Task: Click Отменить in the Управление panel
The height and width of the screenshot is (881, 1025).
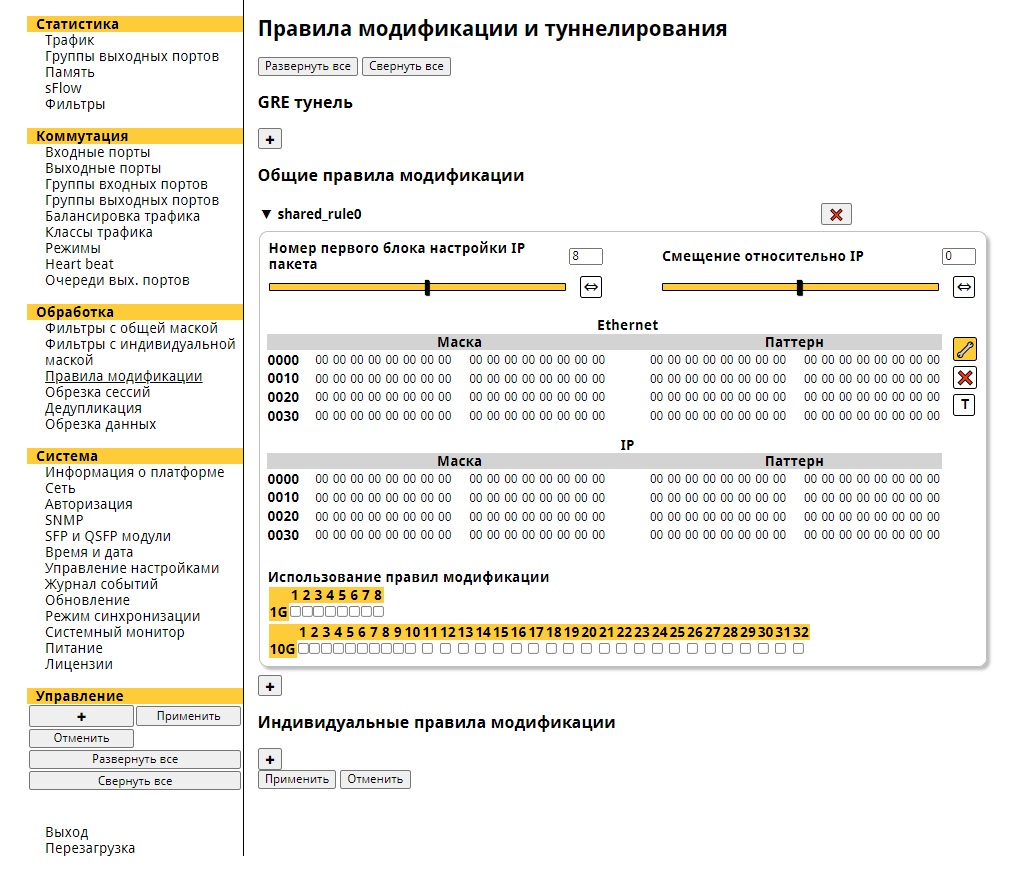Action: [82, 738]
